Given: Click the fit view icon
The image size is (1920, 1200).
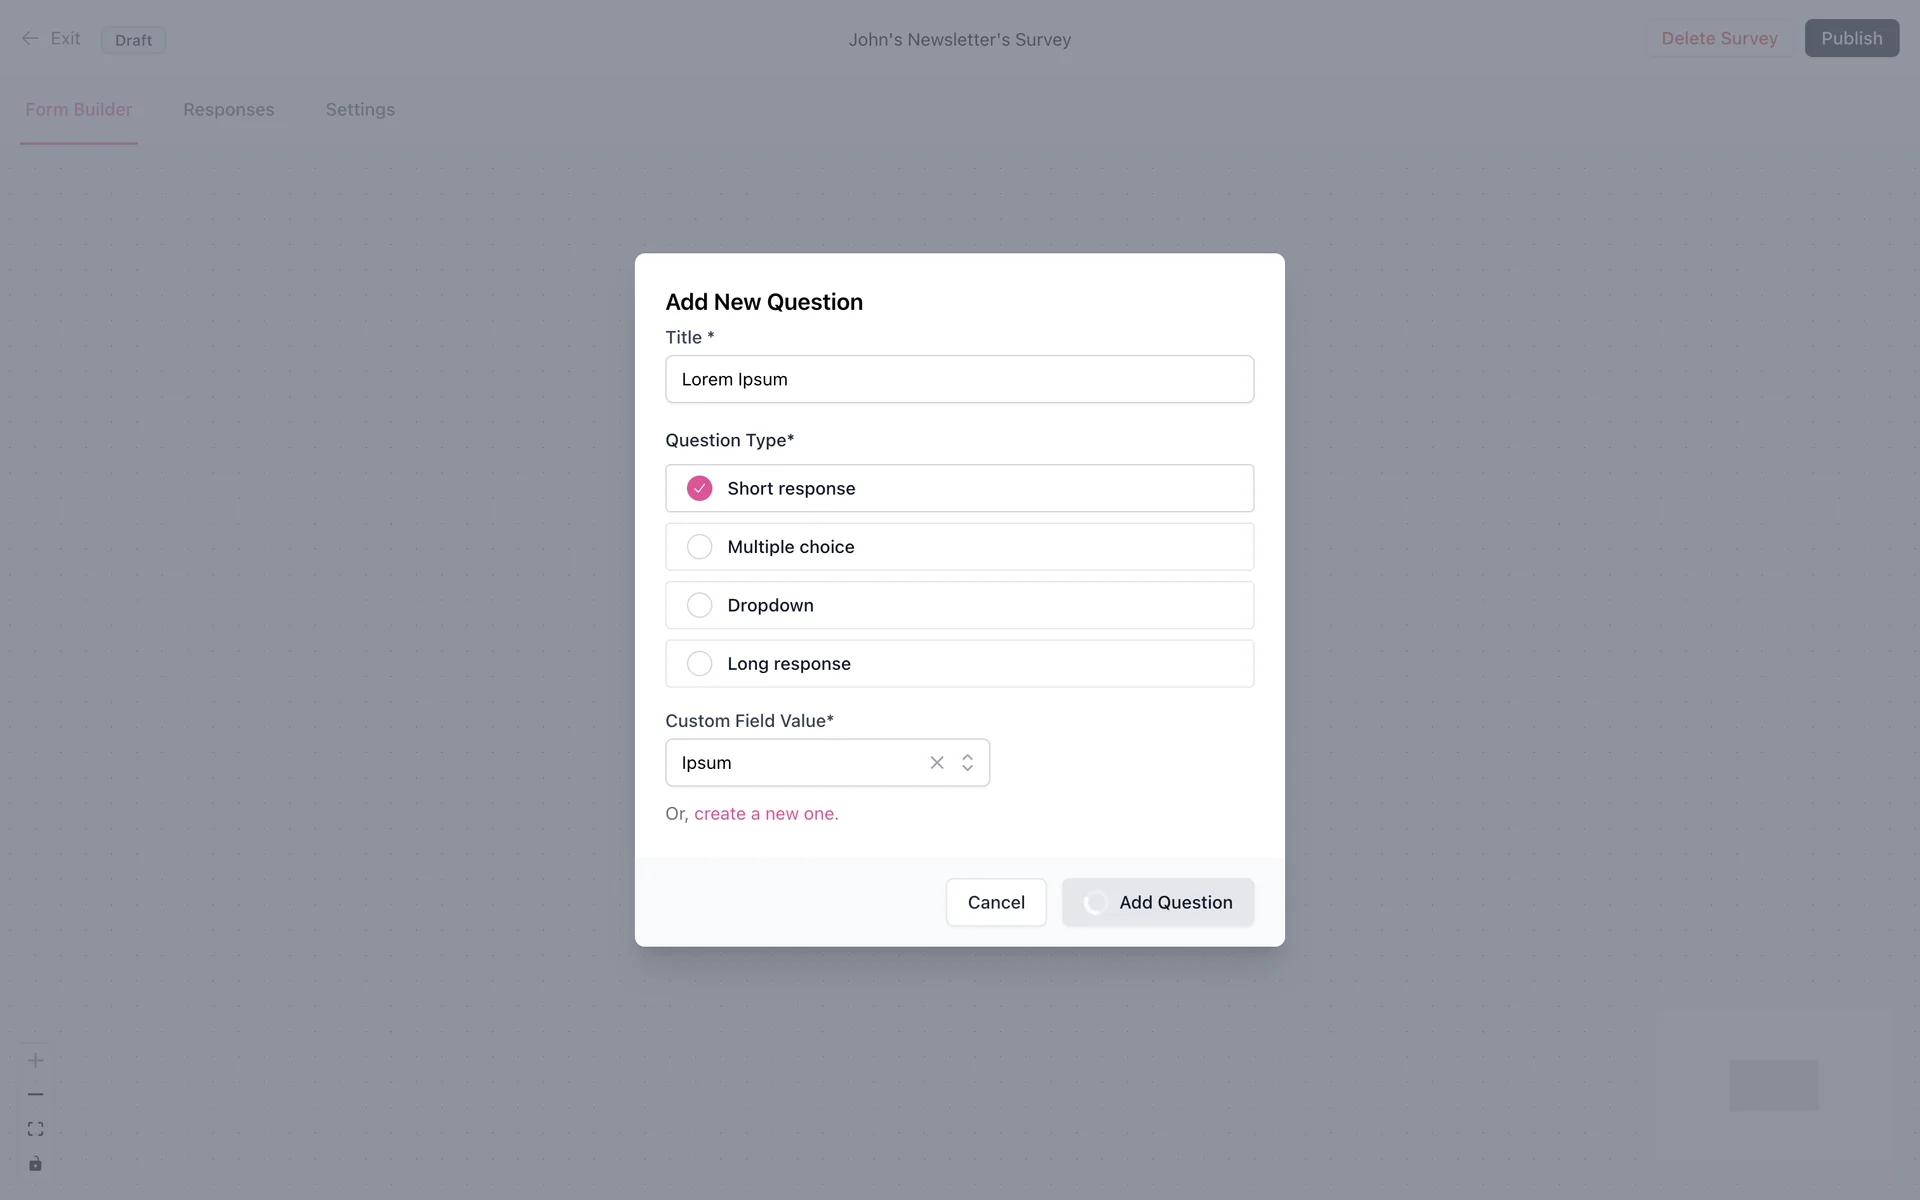Looking at the screenshot, I should tap(35, 1129).
